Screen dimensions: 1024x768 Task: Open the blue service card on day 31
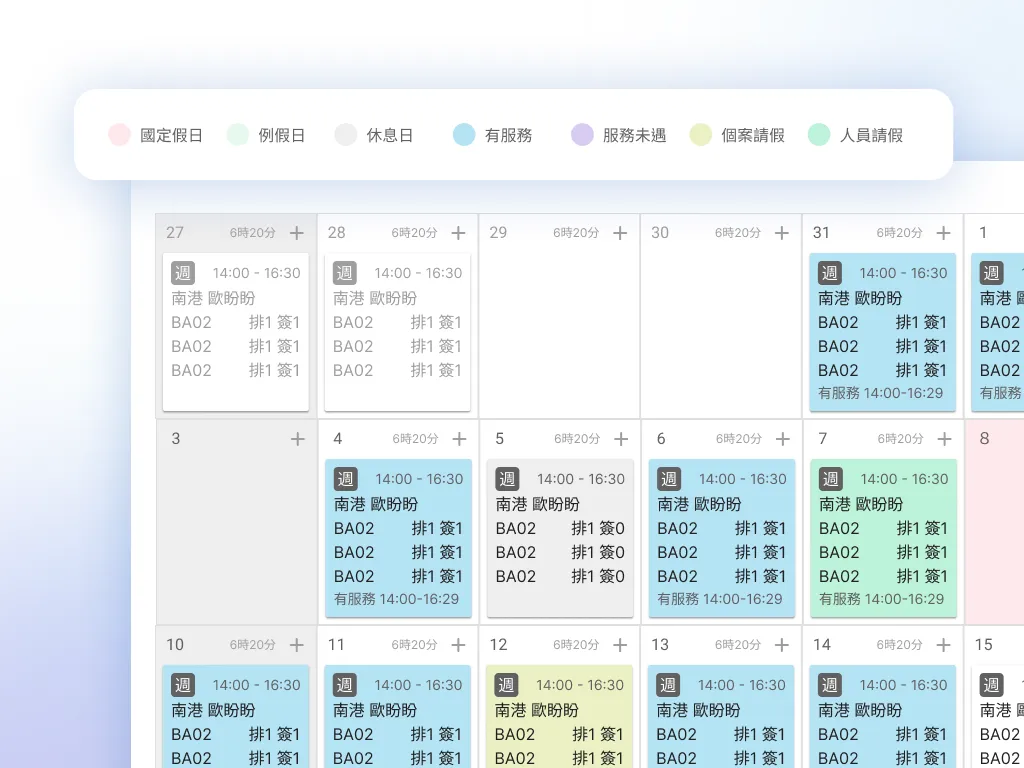(x=882, y=332)
